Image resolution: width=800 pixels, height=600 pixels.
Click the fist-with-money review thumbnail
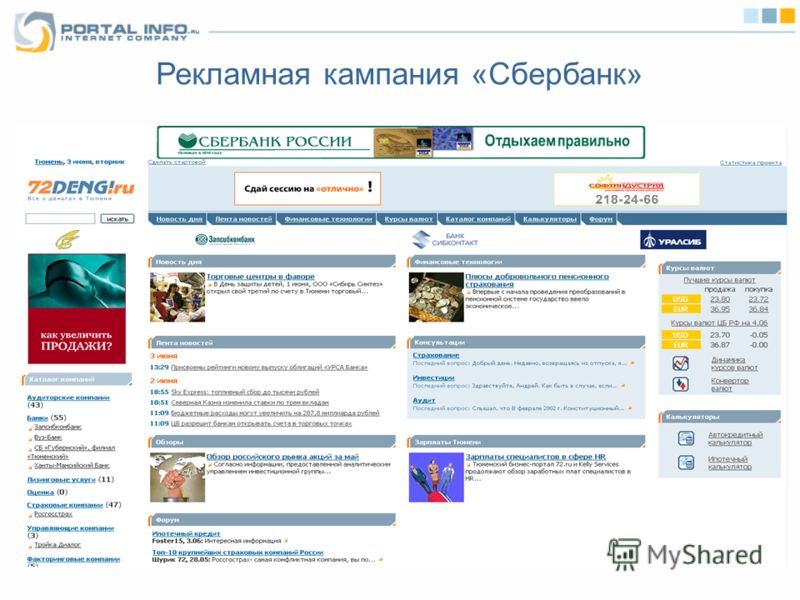[x=178, y=478]
